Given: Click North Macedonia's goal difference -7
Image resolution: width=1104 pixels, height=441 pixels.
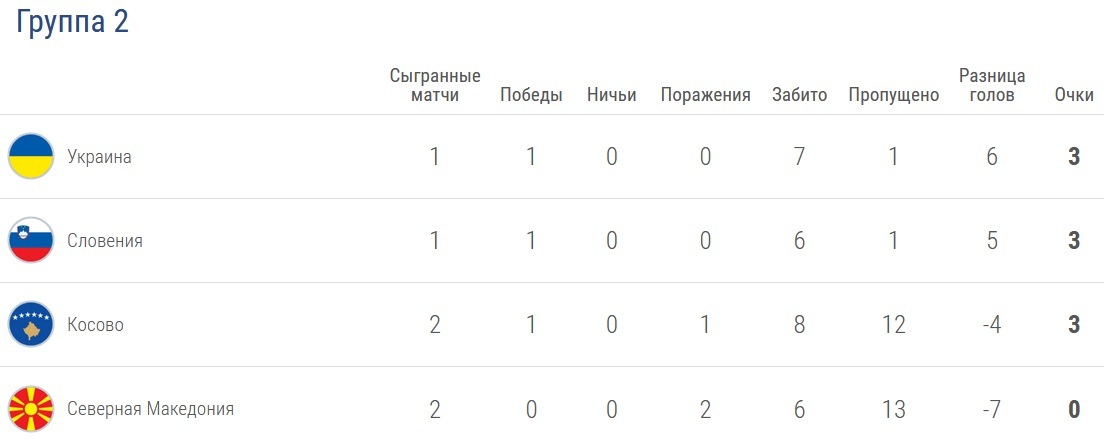Looking at the screenshot, I should click(x=992, y=409).
